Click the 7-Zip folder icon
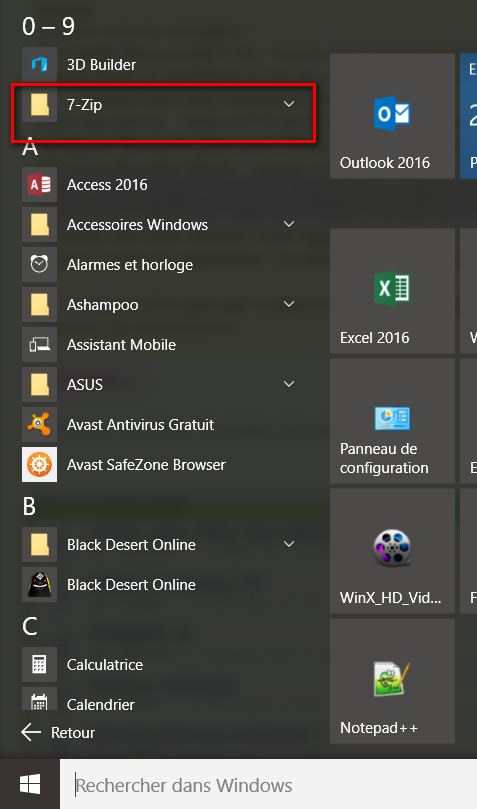The width and height of the screenshot is (477, 809). 39,105
